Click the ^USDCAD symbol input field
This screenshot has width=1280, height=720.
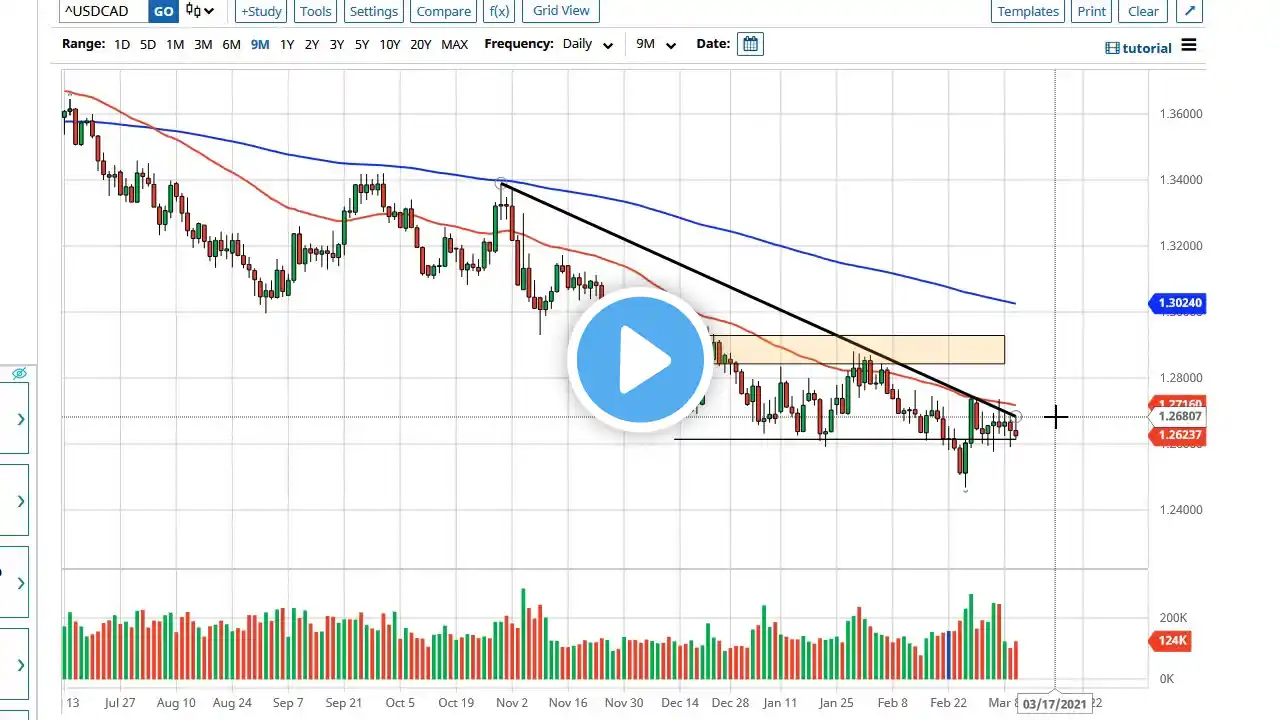[x=103, y=11]
